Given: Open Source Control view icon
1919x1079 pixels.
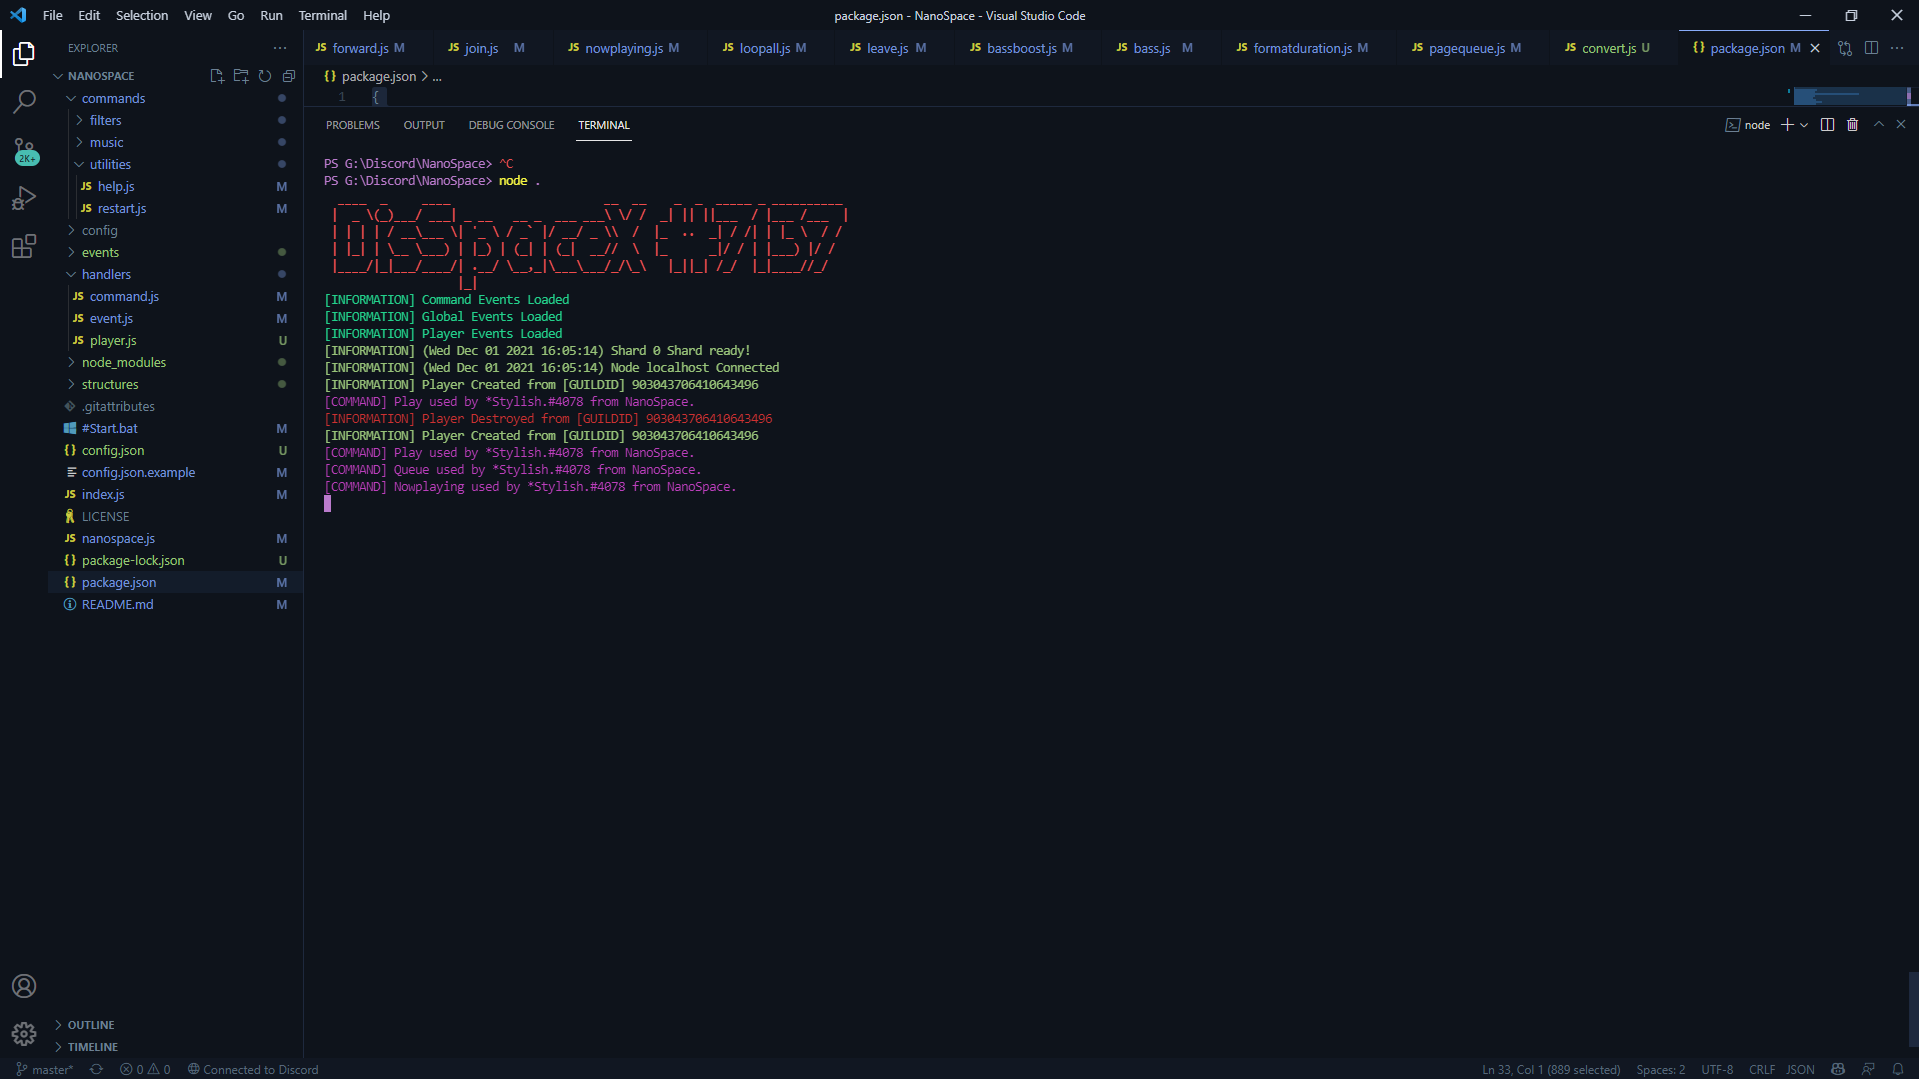Looking at the screenshot, I should coord(24,151).
